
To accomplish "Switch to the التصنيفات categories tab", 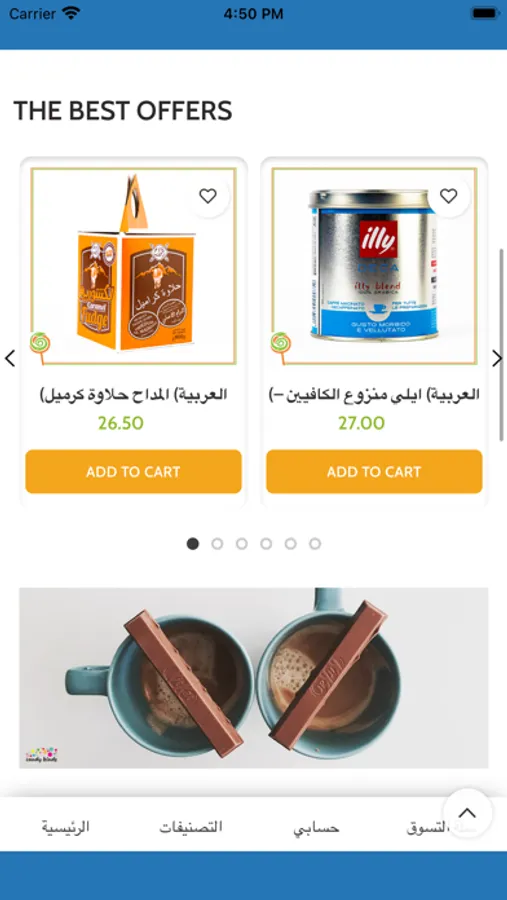I will pos(191,827).
